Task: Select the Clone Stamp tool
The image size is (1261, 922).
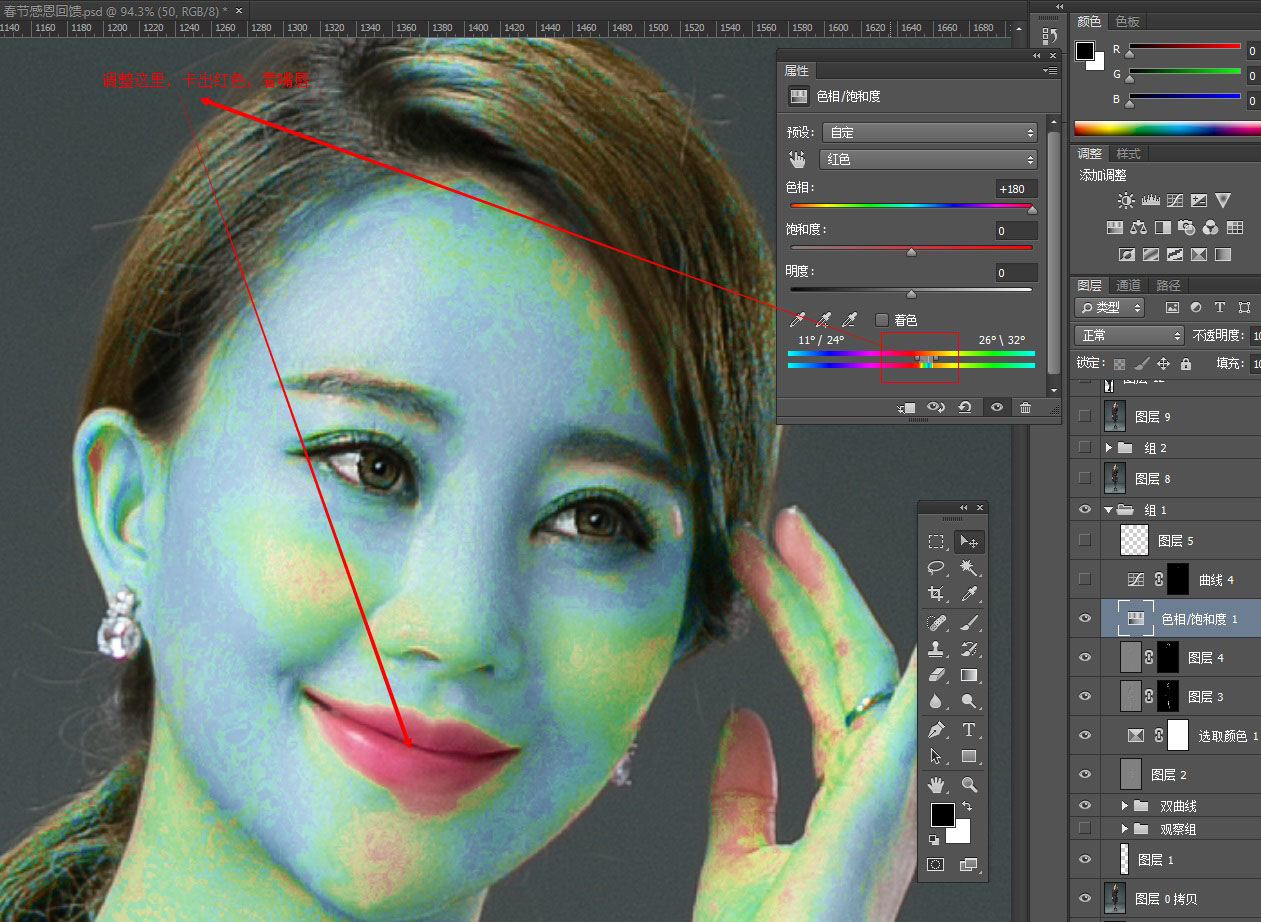Action: coord(936,649)
